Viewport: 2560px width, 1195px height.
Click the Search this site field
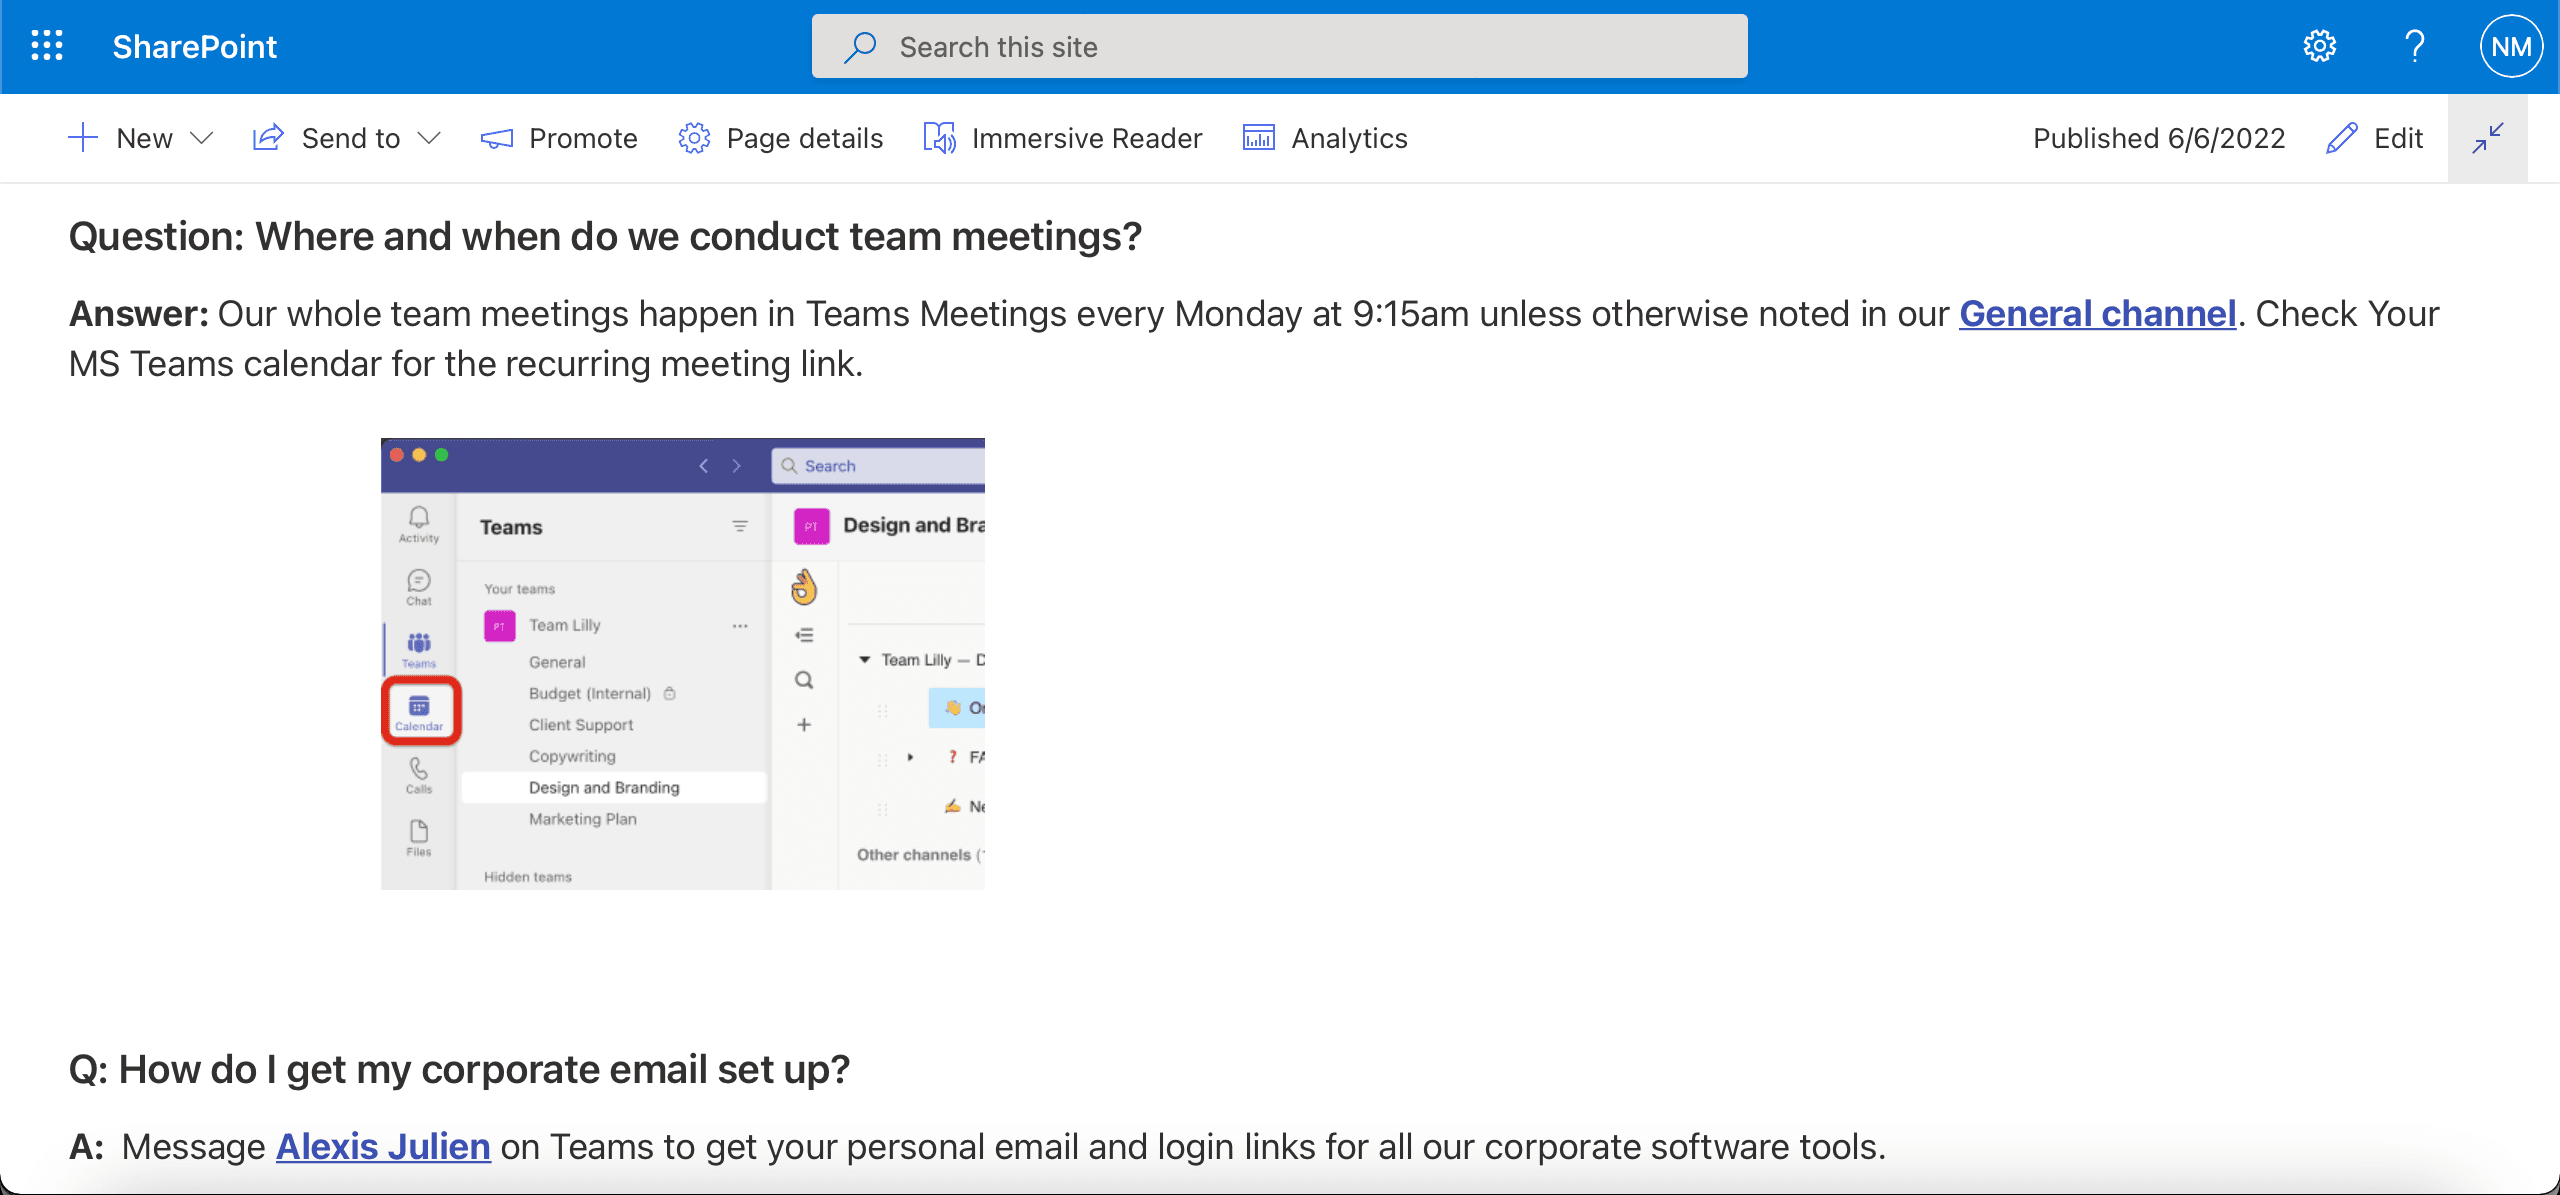(1280, 46)
